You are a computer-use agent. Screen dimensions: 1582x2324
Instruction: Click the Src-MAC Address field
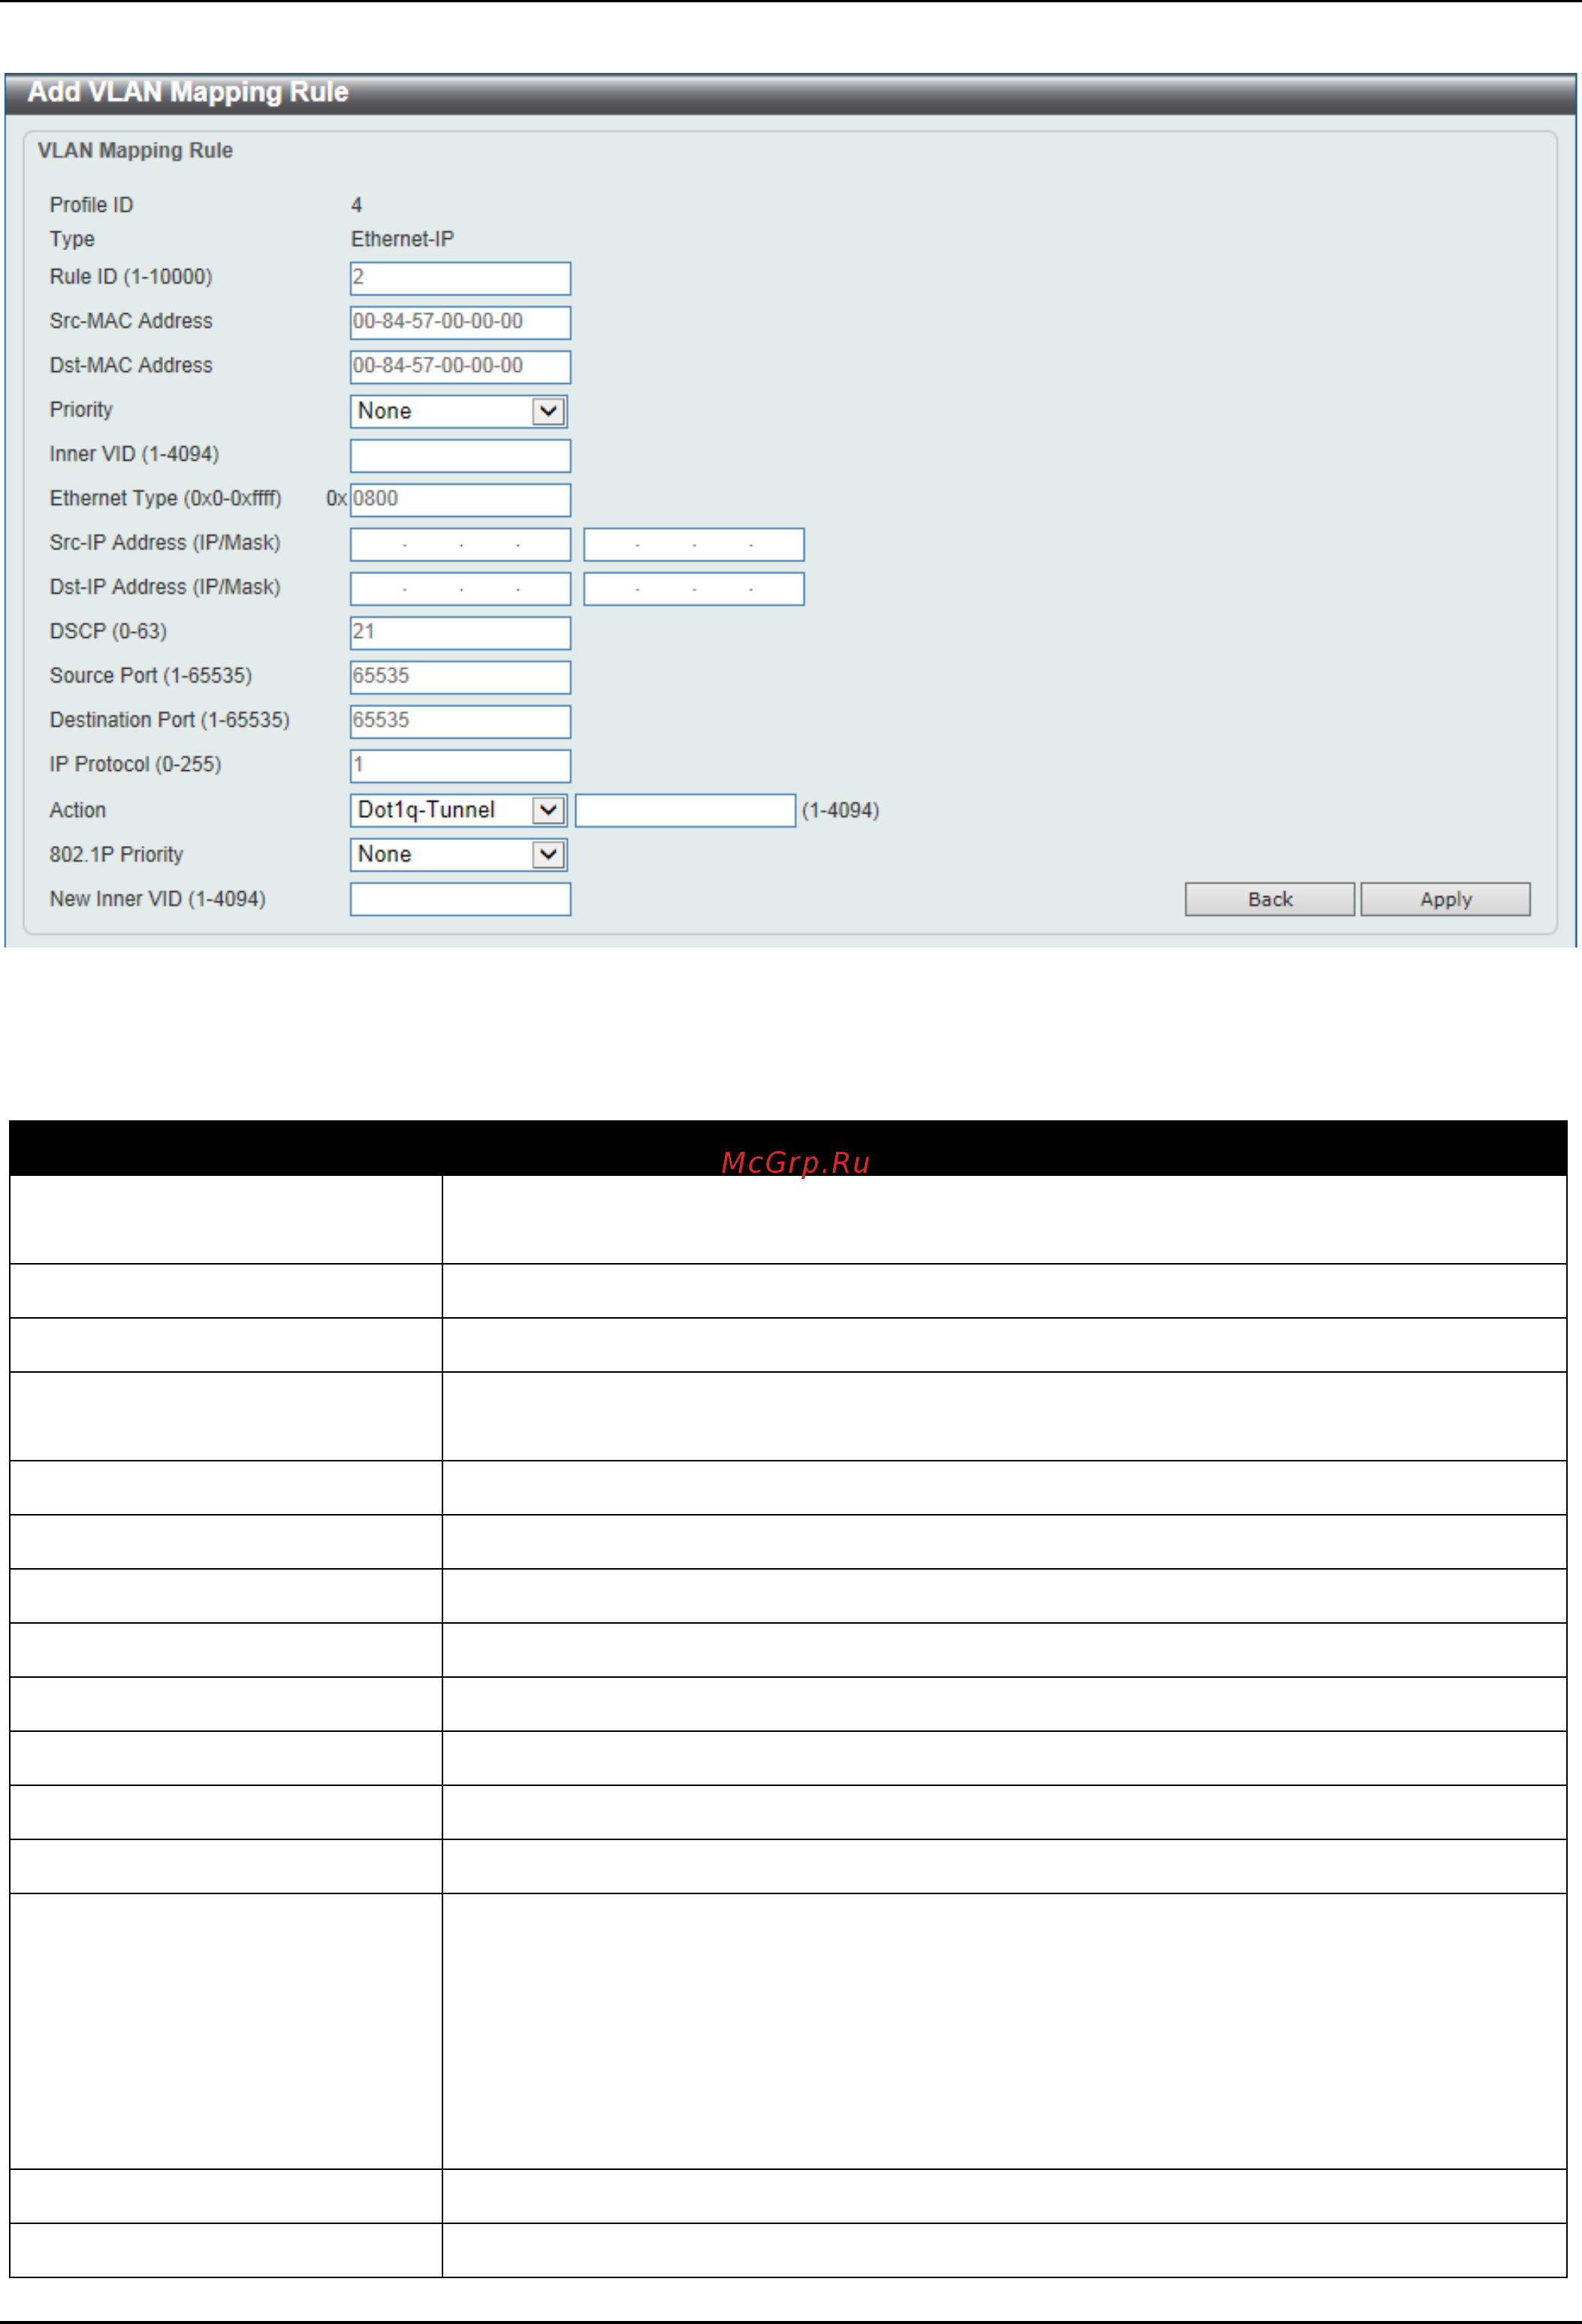[460, 322]
